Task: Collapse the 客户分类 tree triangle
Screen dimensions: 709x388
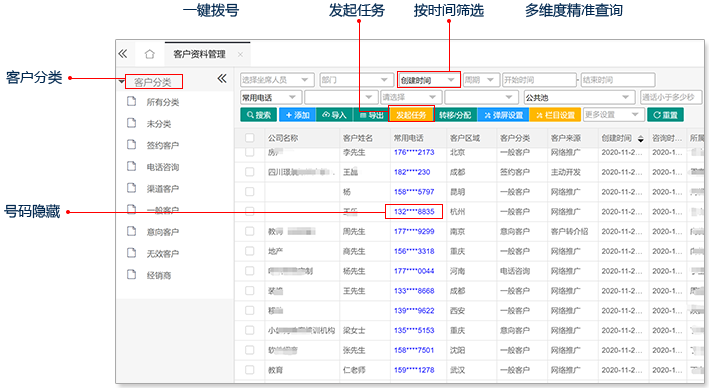Action: coord(122,82)
